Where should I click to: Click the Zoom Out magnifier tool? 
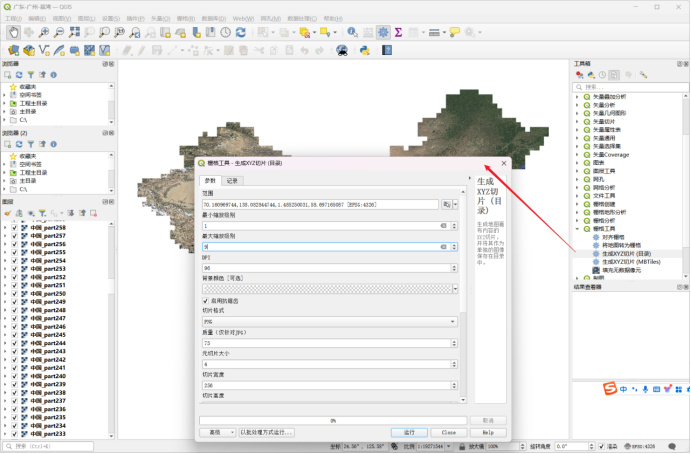click(59, 32)
